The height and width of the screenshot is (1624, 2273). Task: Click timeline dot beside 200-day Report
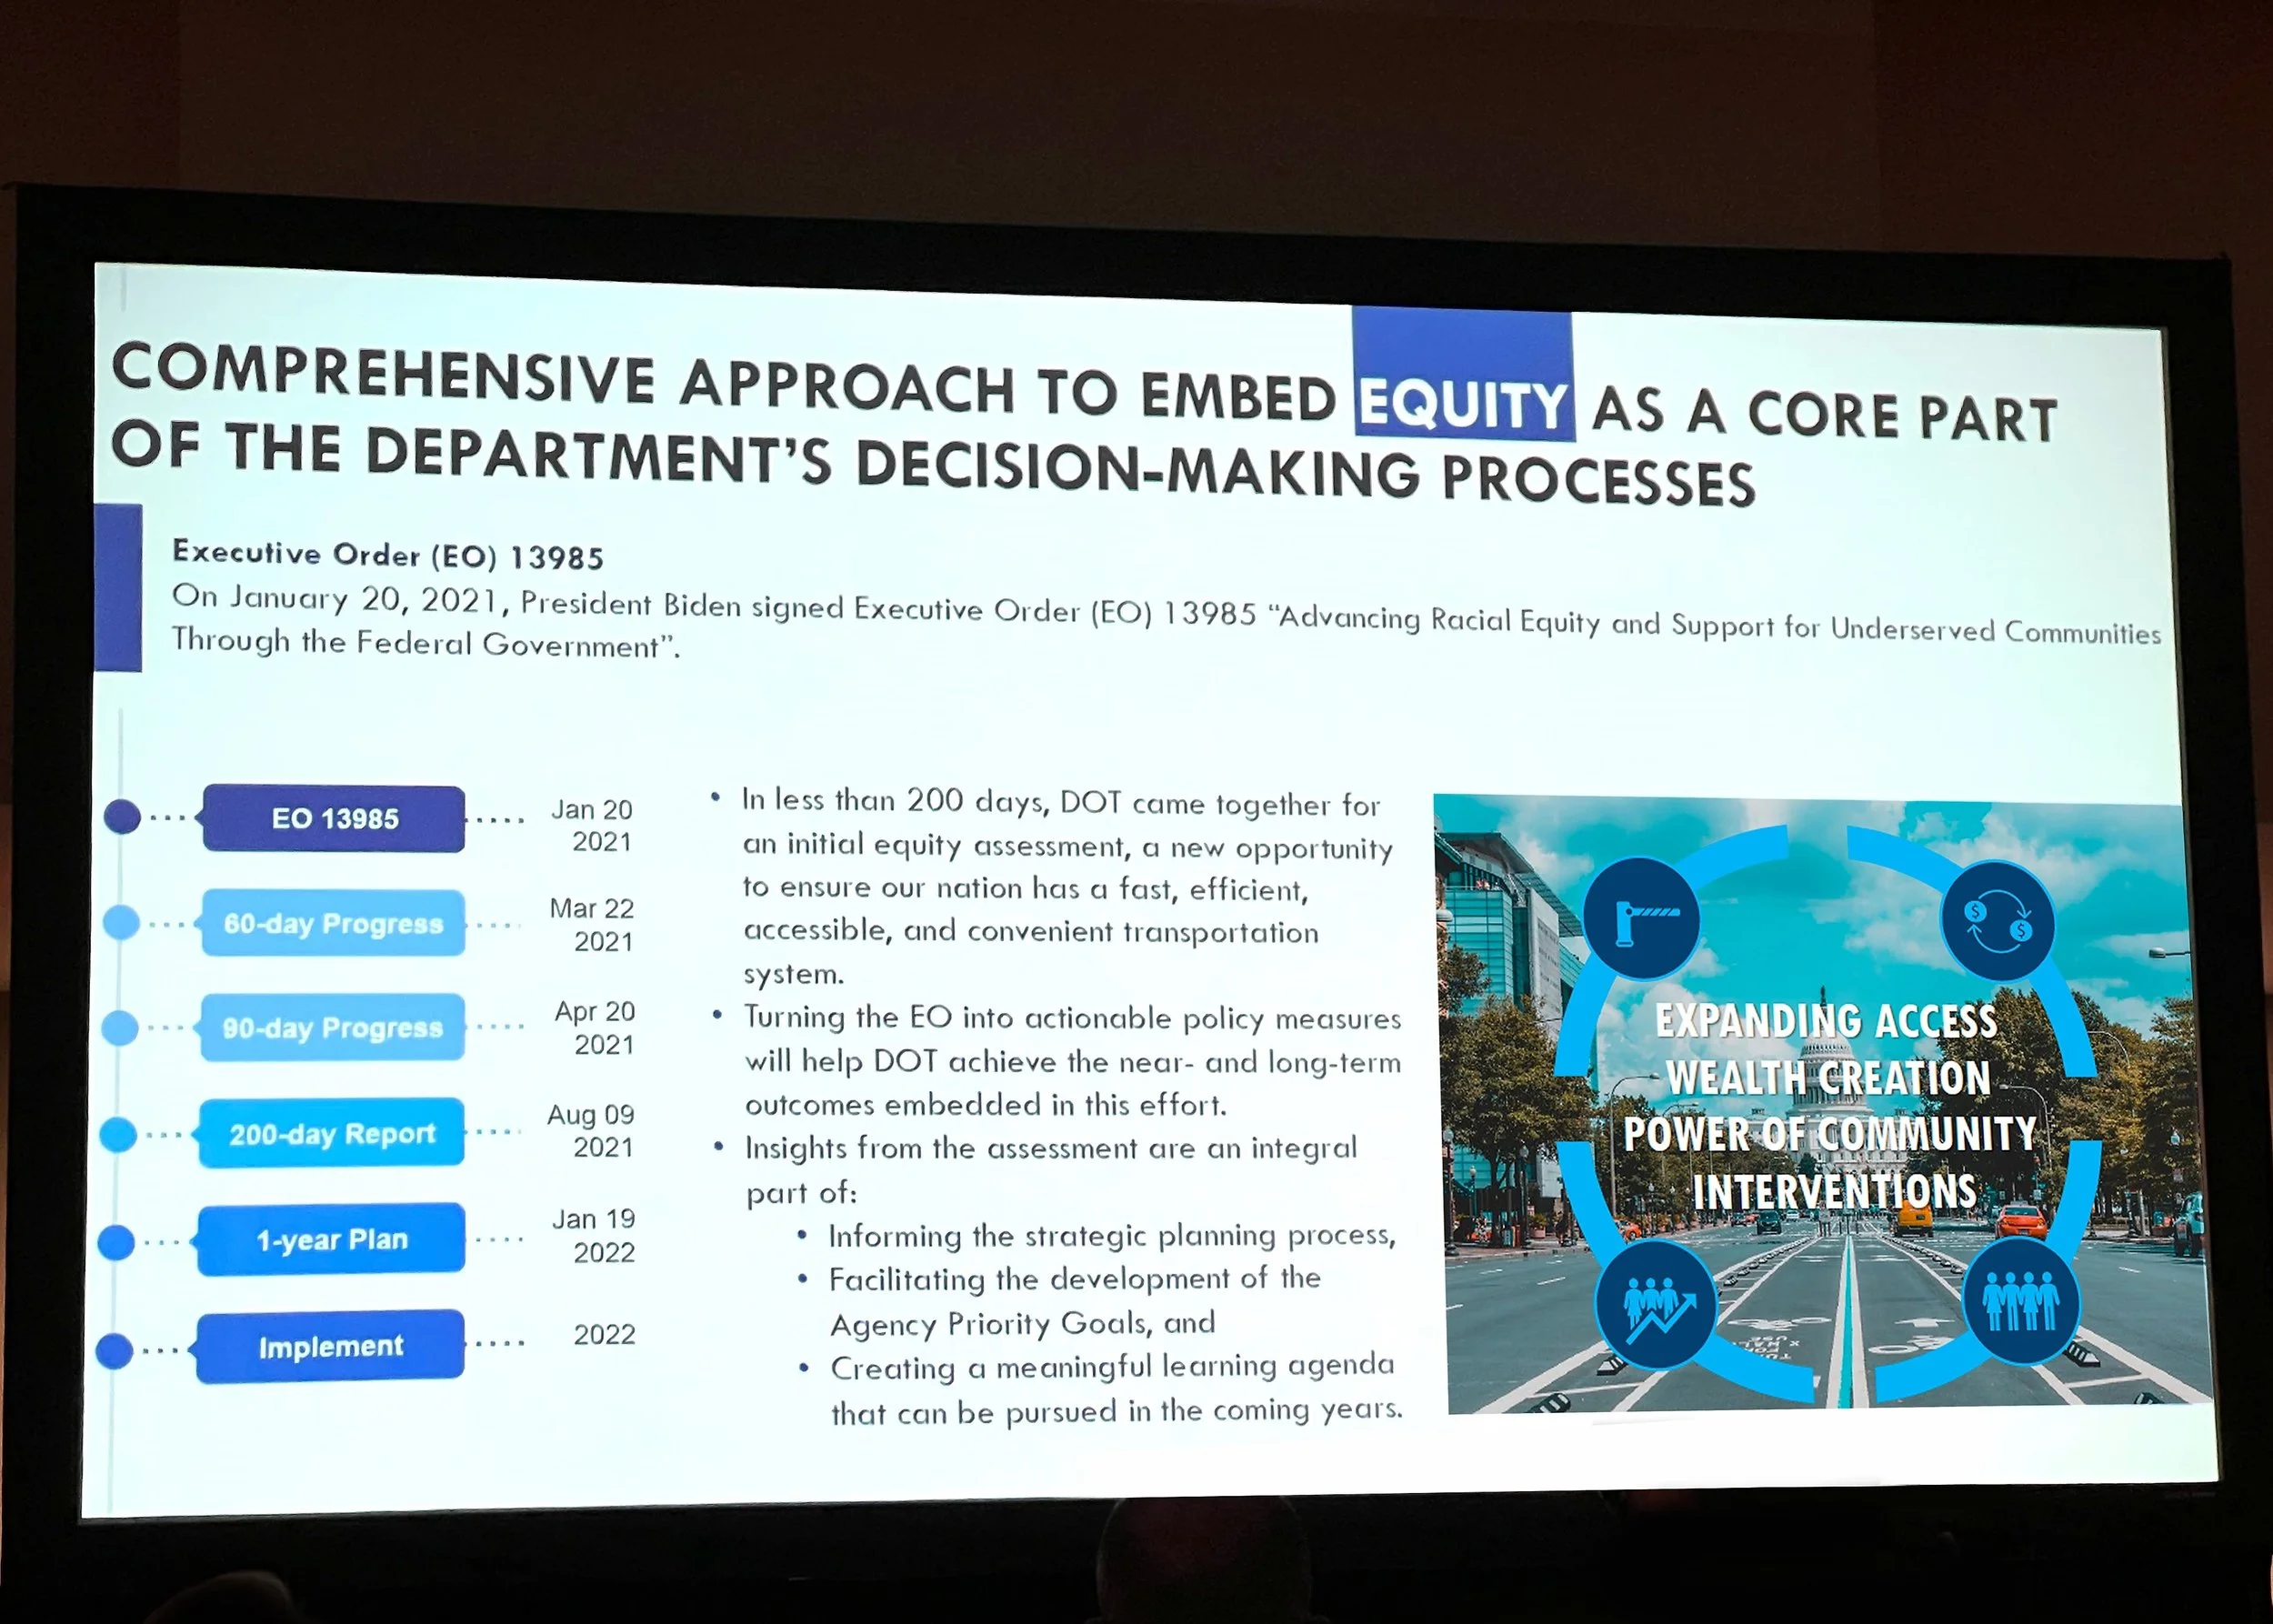118,1134
